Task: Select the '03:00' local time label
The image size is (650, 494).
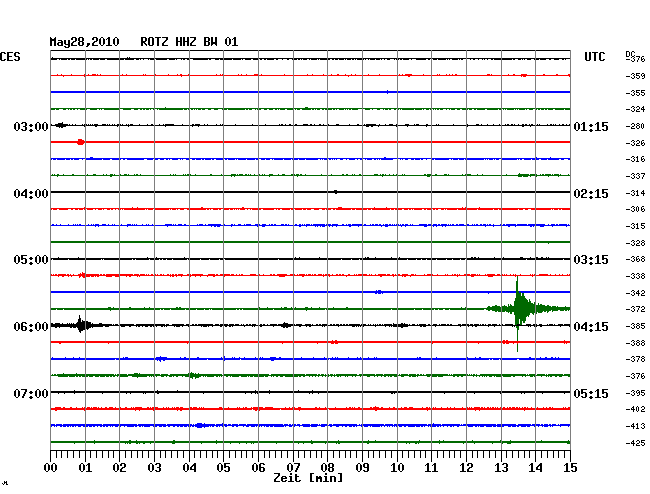Action: click(31, 126)
